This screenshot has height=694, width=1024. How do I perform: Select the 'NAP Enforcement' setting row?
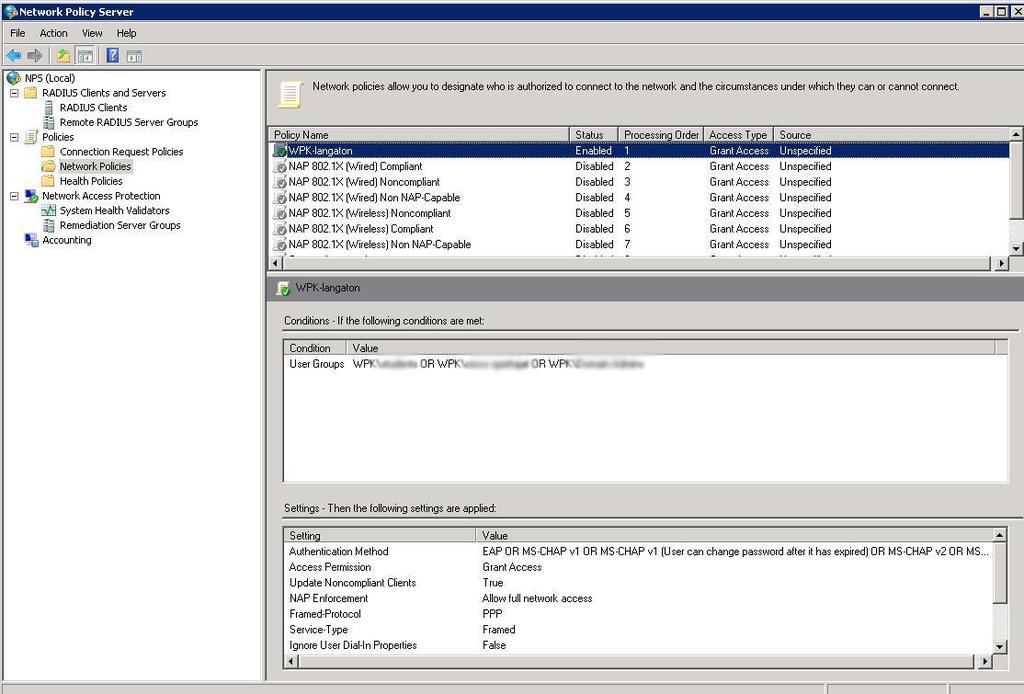(638, 599)
